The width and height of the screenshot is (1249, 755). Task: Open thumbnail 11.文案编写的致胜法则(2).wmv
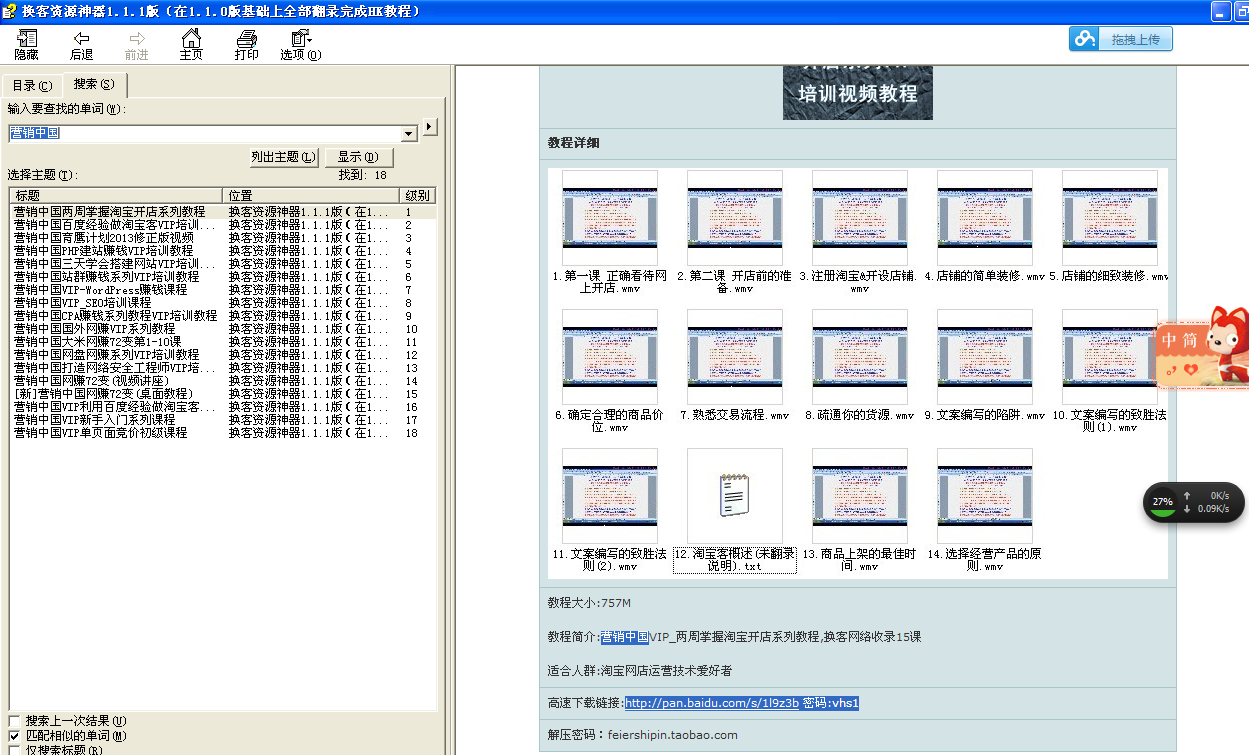tap(610, 495)
